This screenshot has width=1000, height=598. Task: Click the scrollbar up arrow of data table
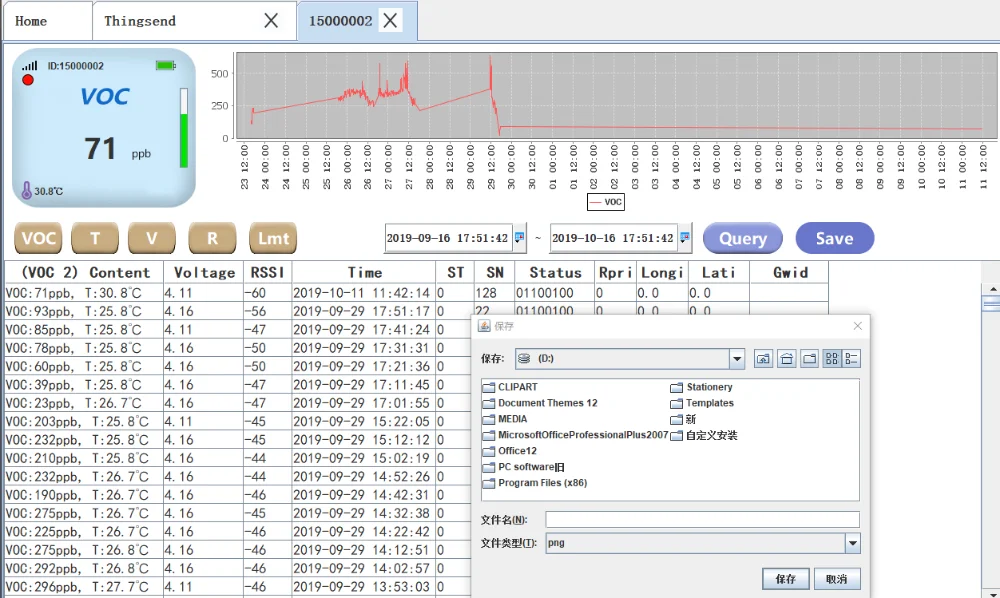point(992,289)
